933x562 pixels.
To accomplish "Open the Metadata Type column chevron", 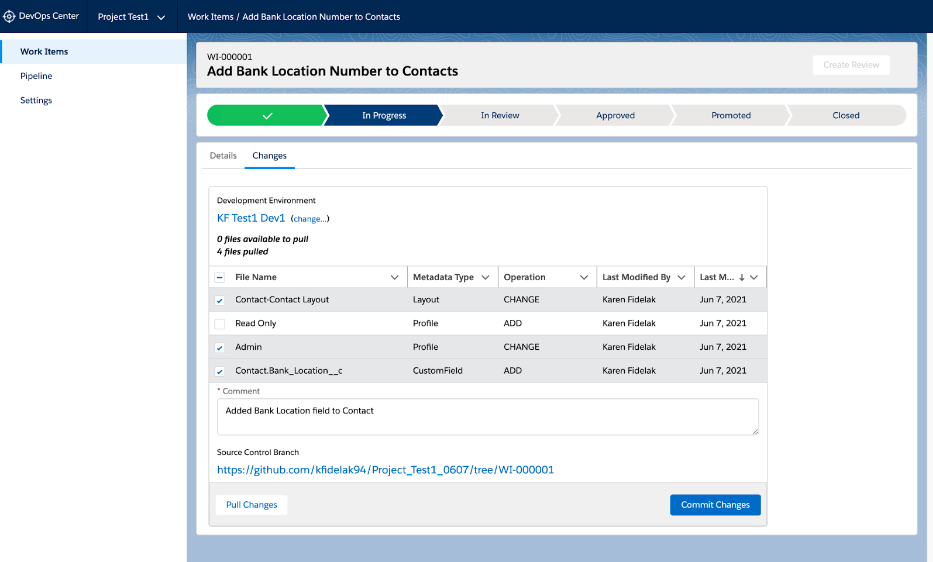I will 485,277.
